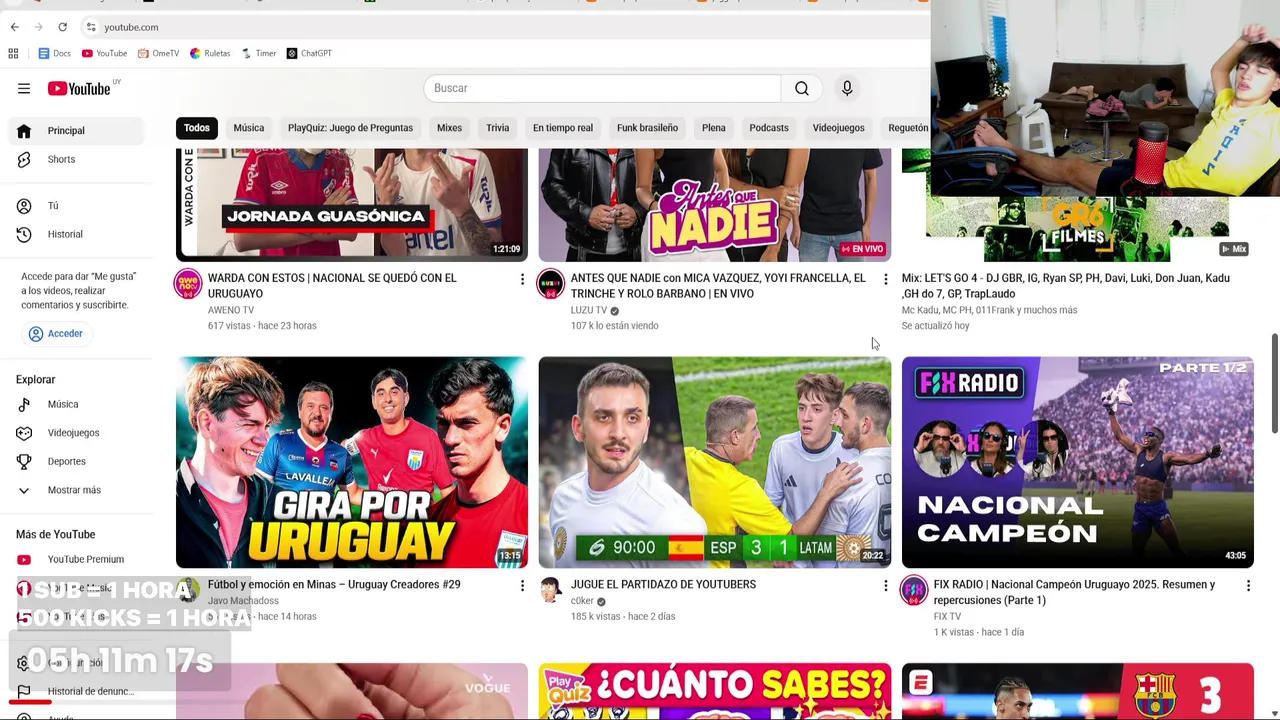The width and height of the screenshot is (1280, 720).
Task: Open more options for Fútbol y emoción video
Action: (522, 585)
